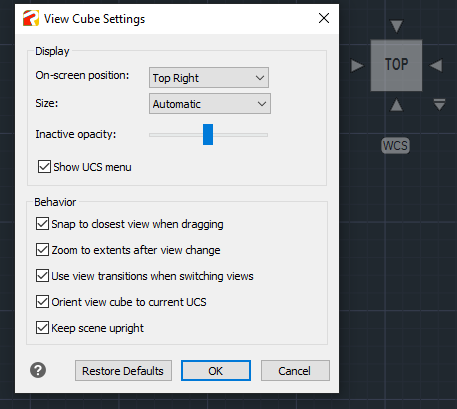Click the view cube's left-side right-pointing arrow
Screen dimensions: 457x409
tap(357, 65)
